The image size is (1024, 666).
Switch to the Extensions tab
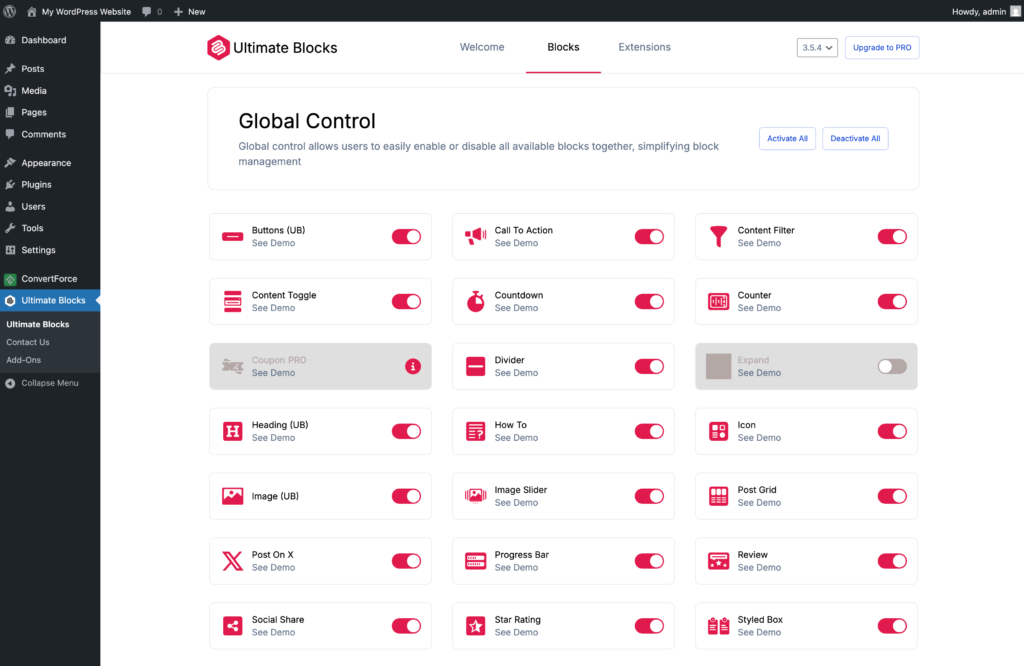644,47
